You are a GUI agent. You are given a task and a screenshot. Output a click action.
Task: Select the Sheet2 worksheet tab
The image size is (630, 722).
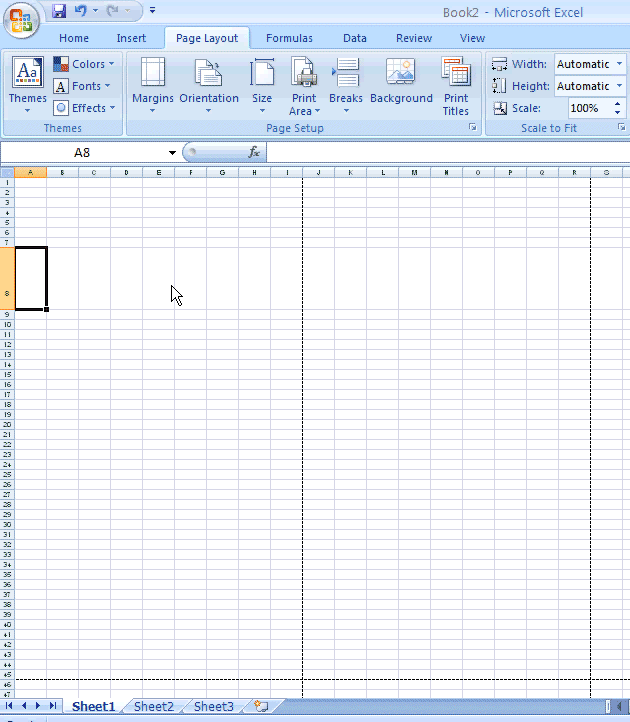[154, 706]
